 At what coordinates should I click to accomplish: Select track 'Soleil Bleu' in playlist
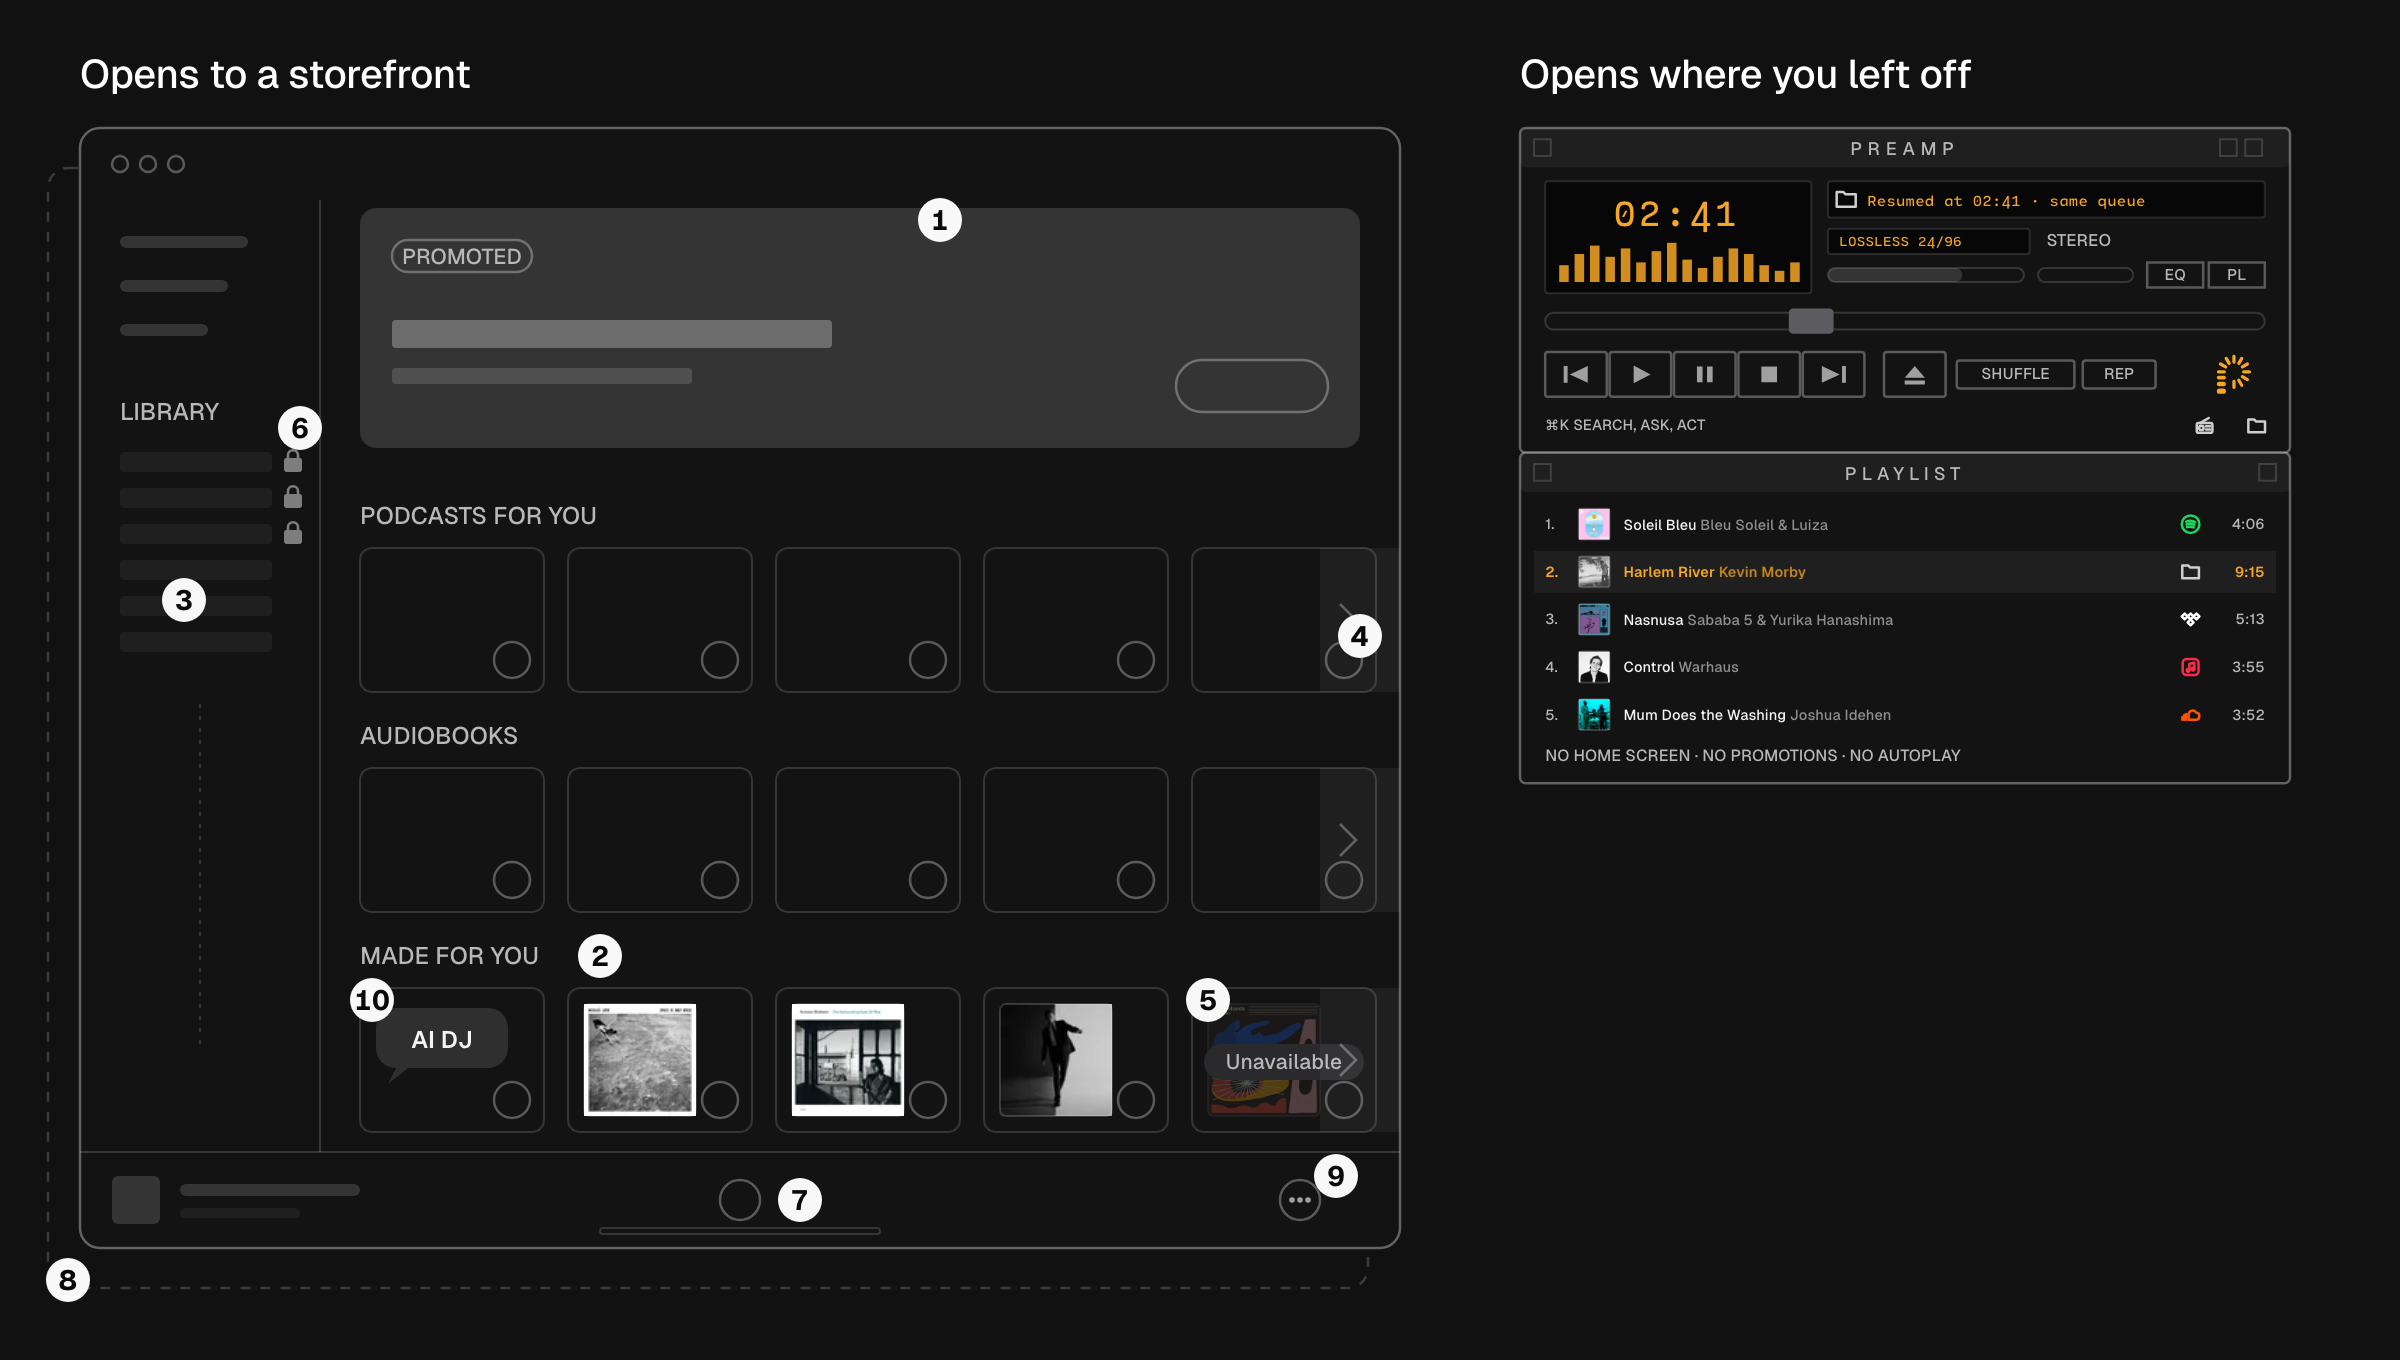1904,524
